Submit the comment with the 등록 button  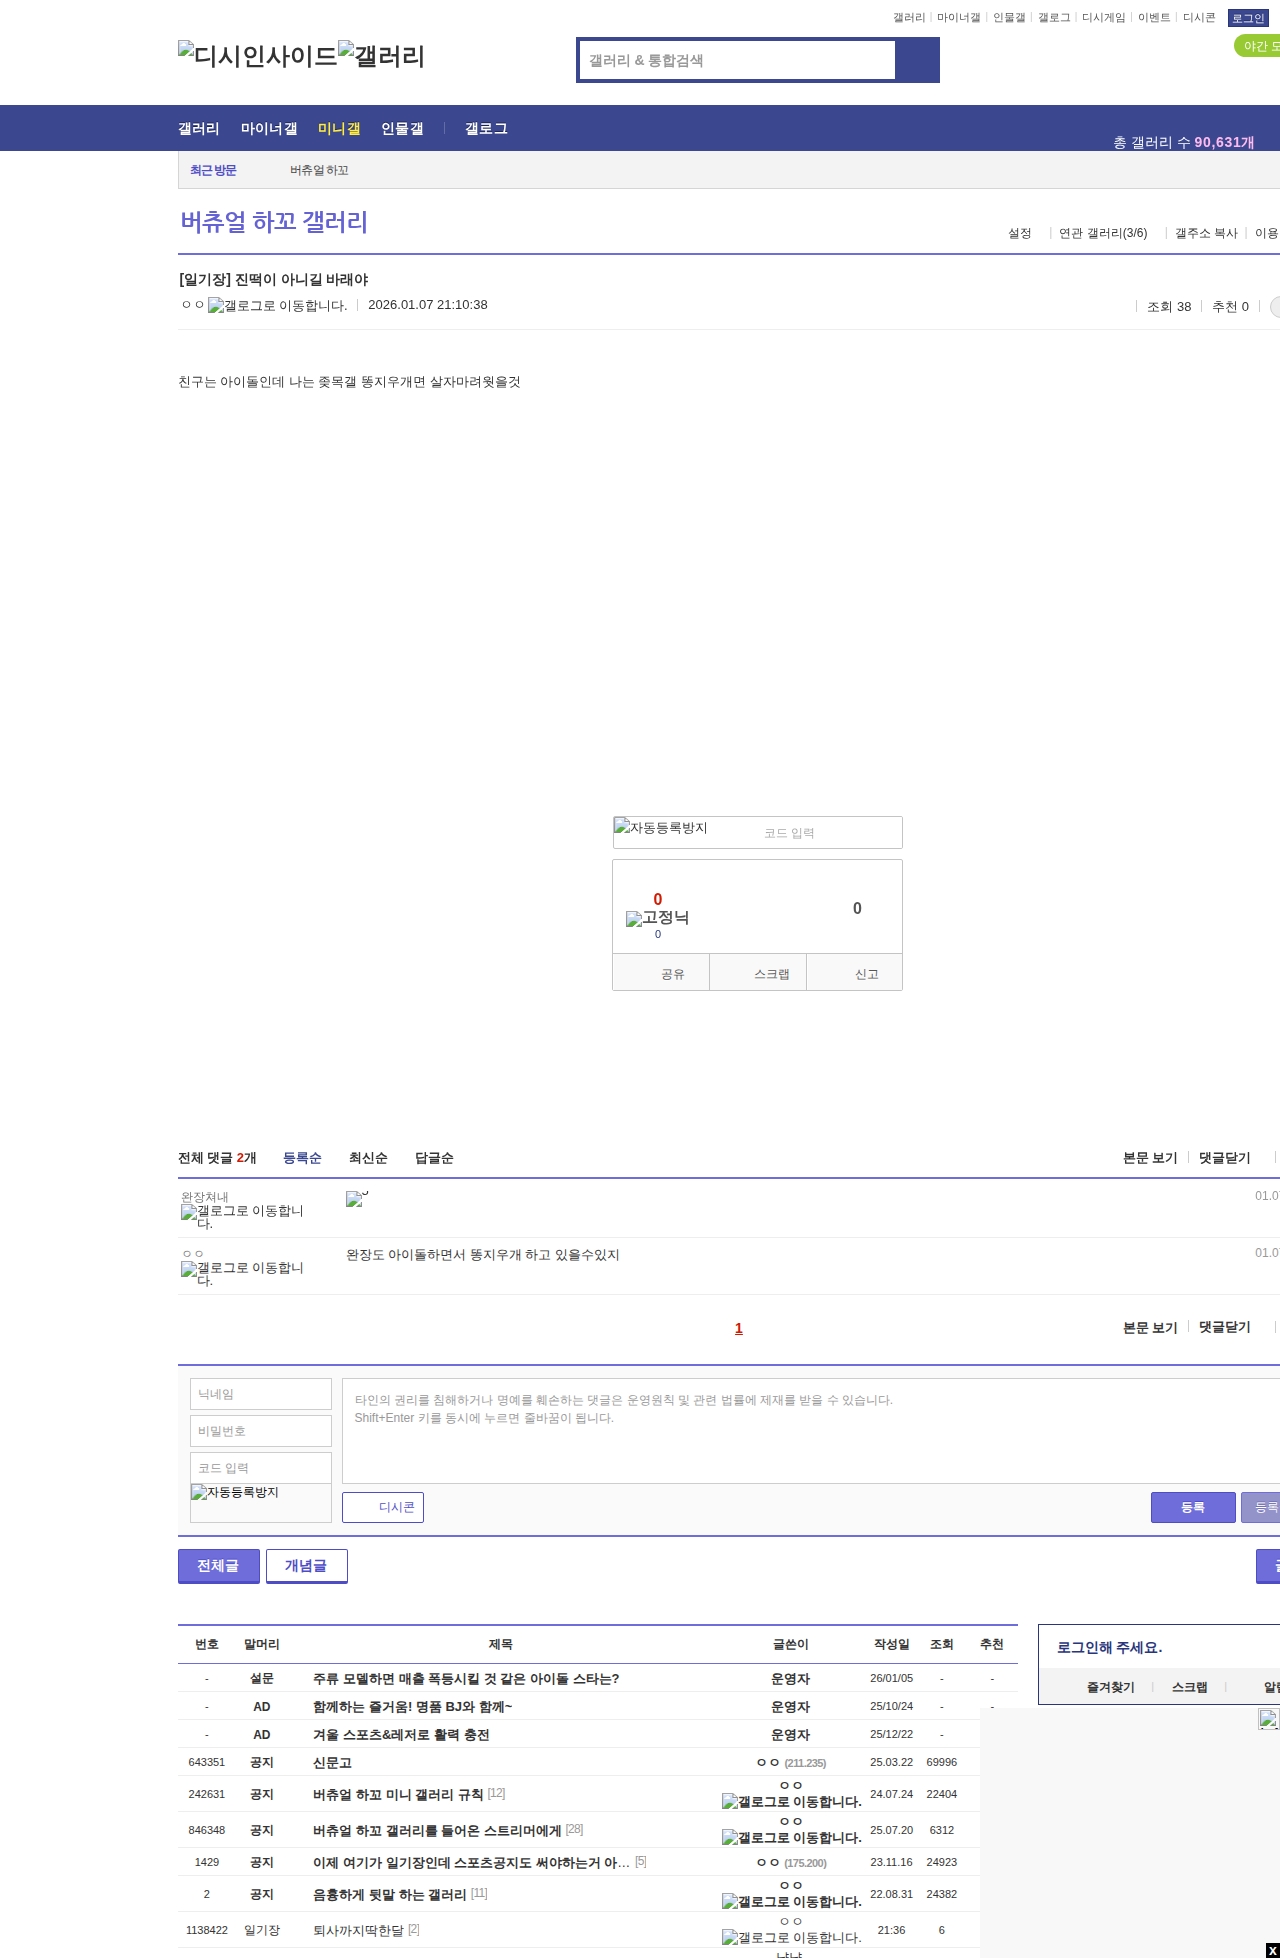1192,1507
